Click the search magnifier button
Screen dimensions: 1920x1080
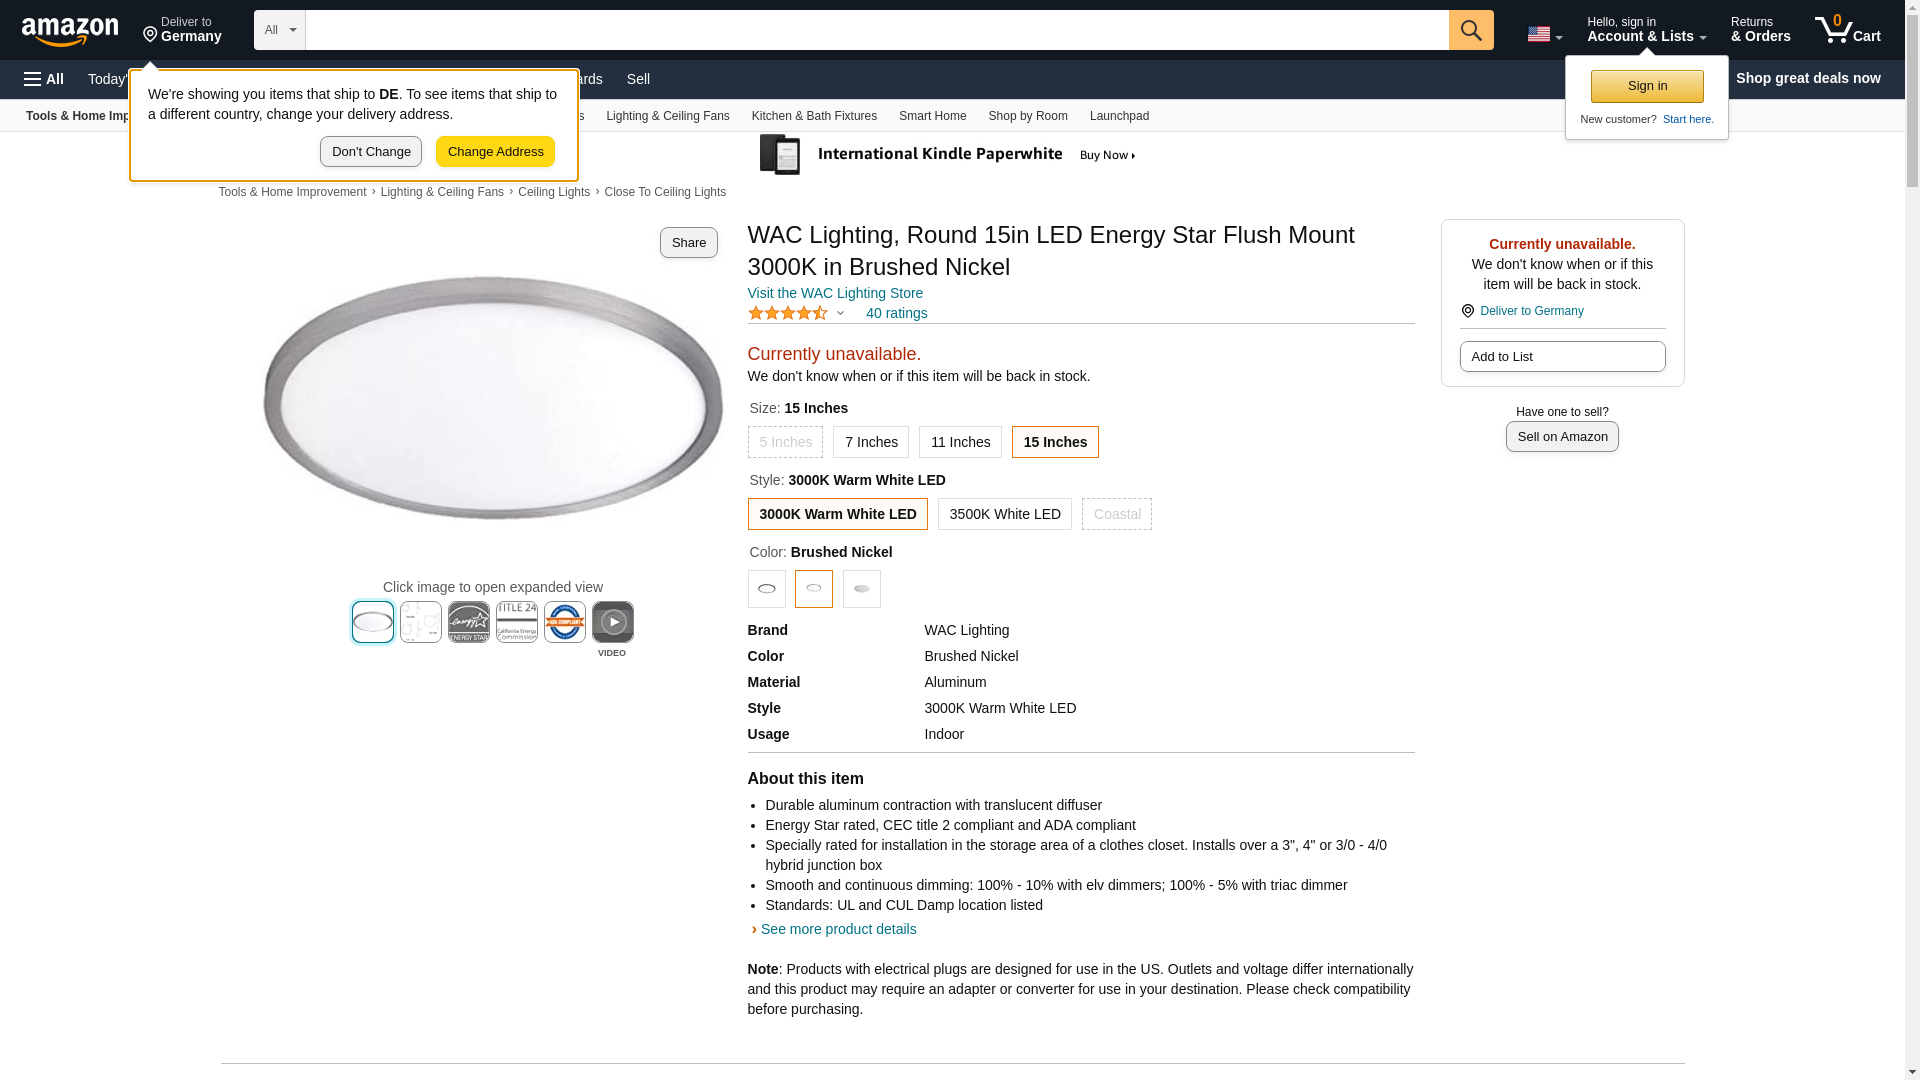(x=1470, y=30)
